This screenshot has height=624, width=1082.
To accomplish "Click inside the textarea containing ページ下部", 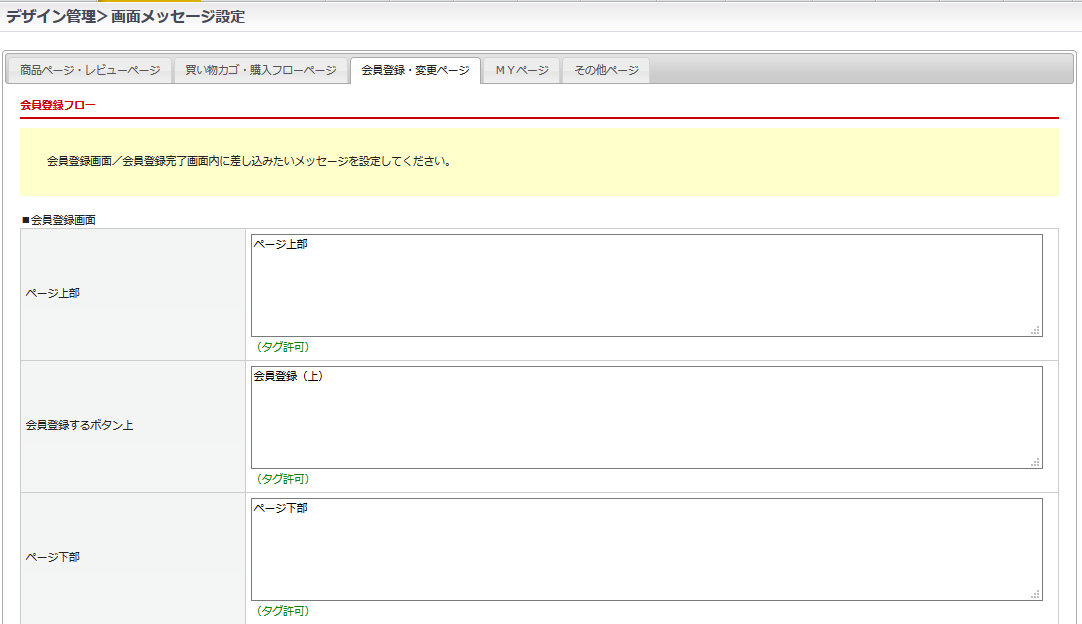I will click(646, 550).
